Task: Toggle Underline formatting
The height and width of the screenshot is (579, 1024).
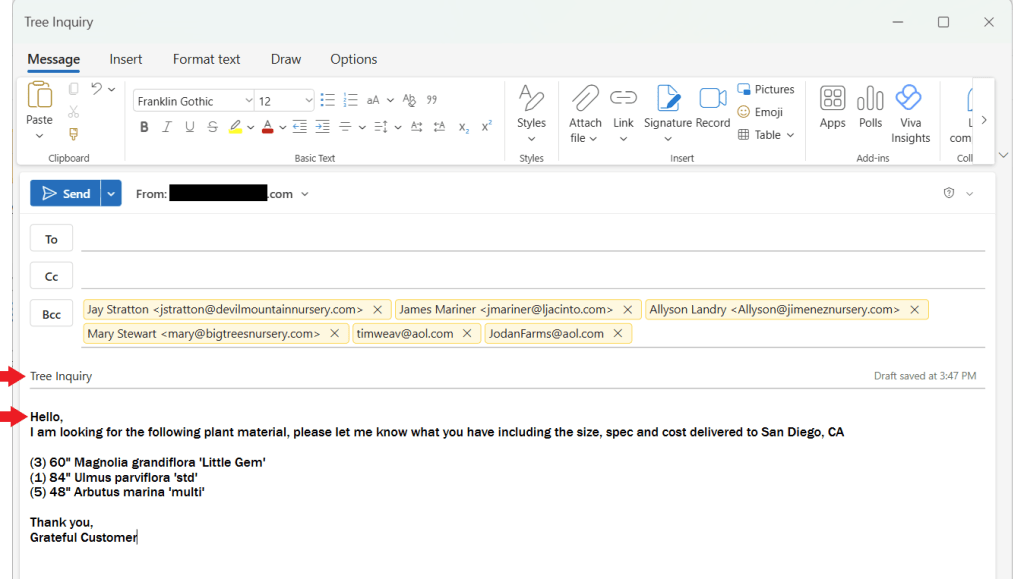Action: point(190,127)
